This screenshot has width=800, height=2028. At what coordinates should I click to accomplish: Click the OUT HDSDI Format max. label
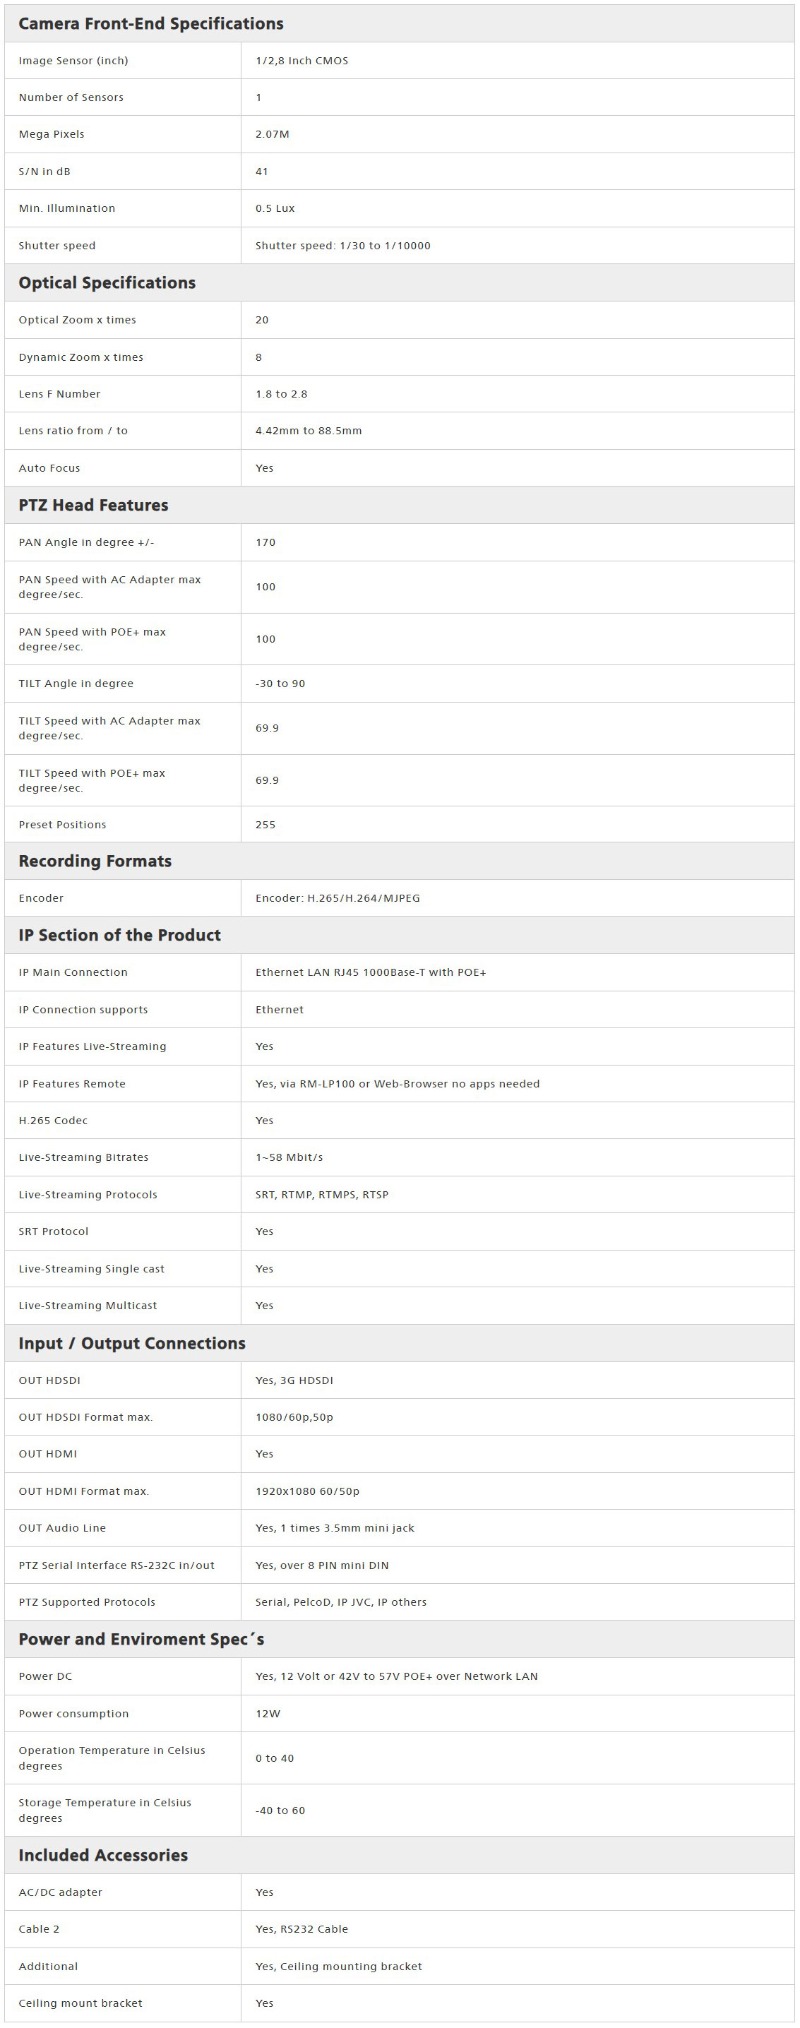pyautogui.click(x=86, y=1417)
